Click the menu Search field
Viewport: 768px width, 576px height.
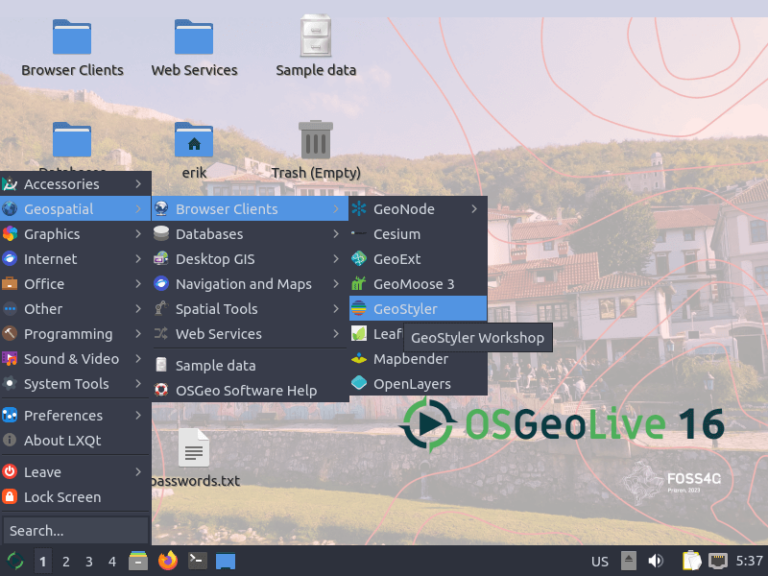pos(75,530)
